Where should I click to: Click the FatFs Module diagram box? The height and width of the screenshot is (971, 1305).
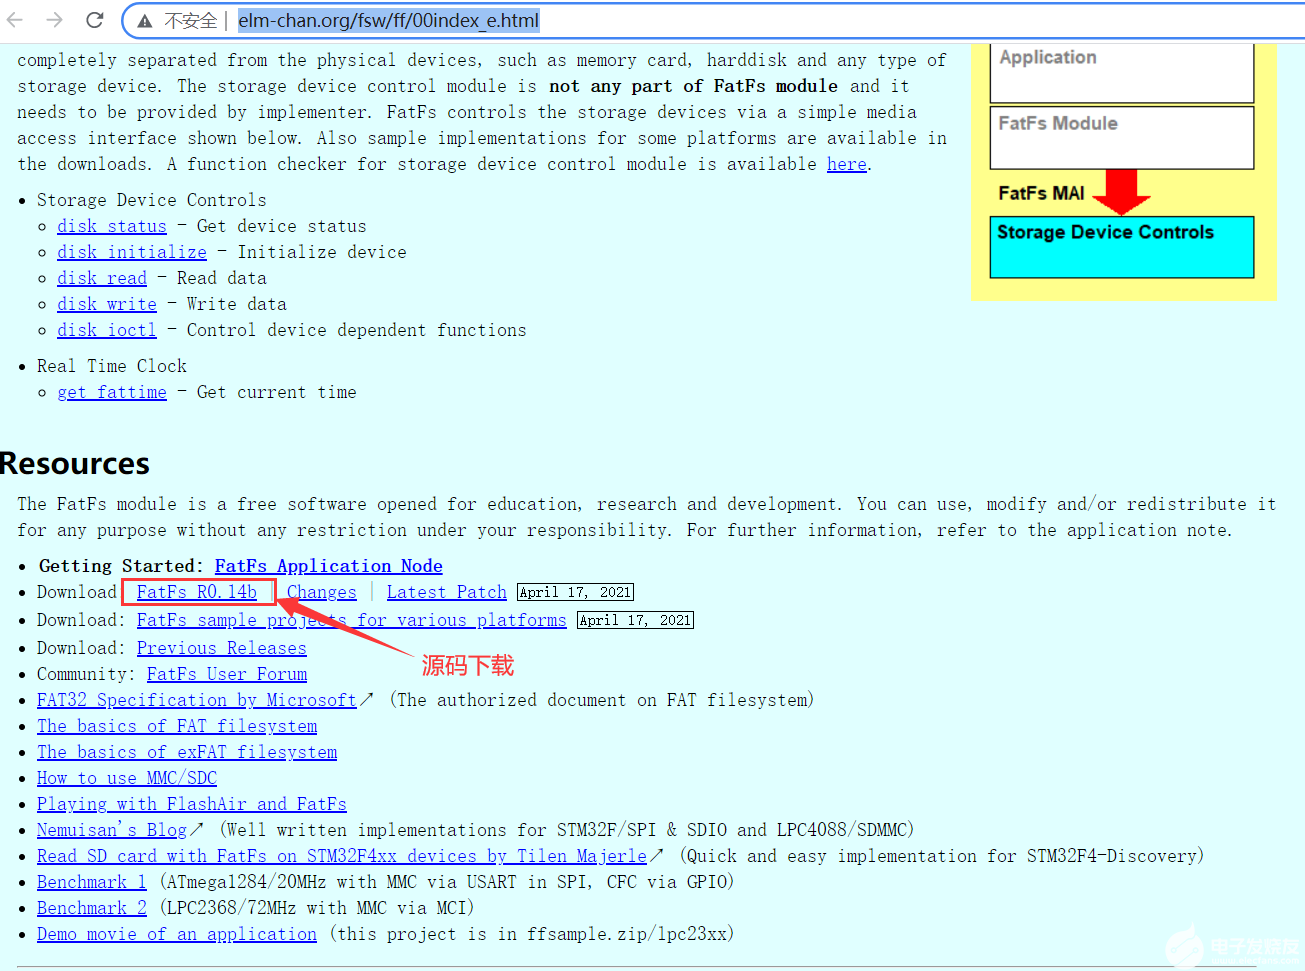pos(1122,138)
